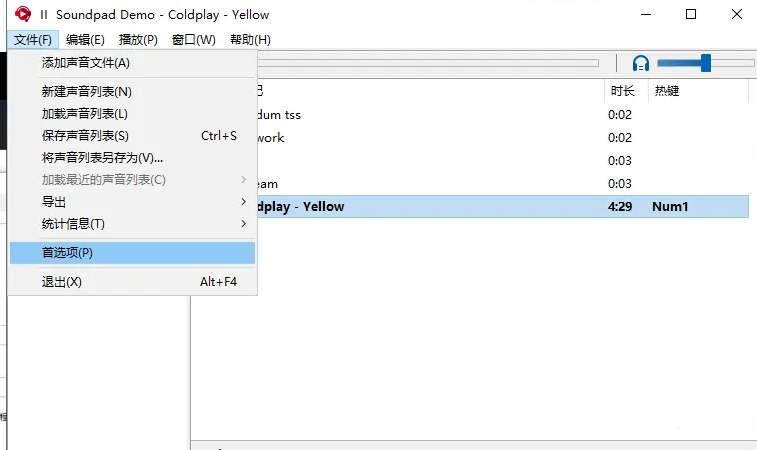Select 添加声音文件(A) menu entry
Image resolution: width=757 pixels, height=450 pixels.
(86, 63)
